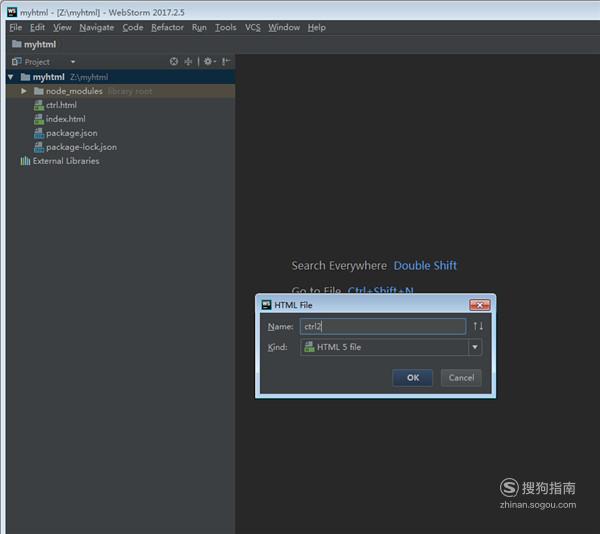This screenshot has height=534, width=600.
Task: Open Project panel settings gear
Action: (209, 62)
